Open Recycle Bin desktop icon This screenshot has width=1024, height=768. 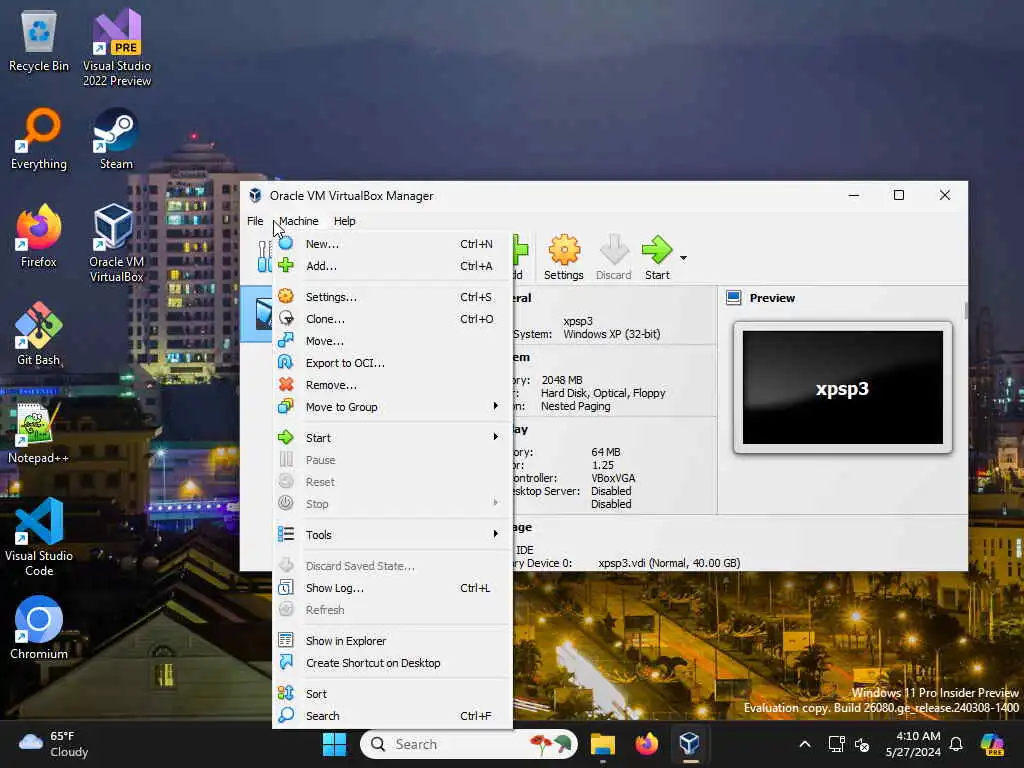coord(39,42)
